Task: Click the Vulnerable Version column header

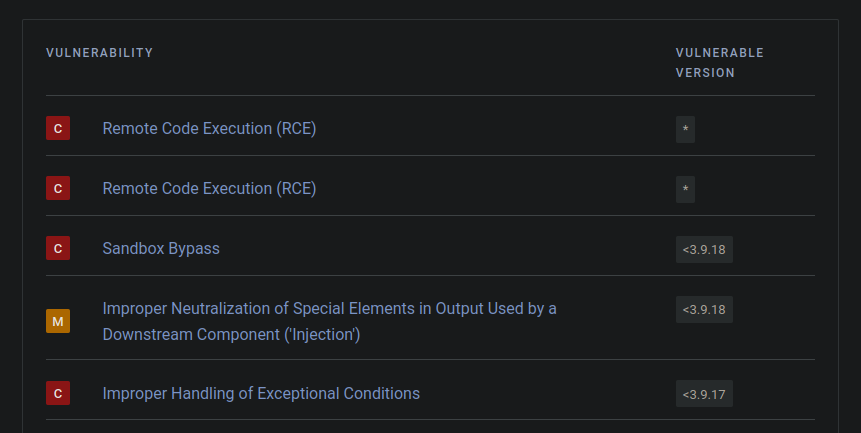Action: (x=719, y=62)
